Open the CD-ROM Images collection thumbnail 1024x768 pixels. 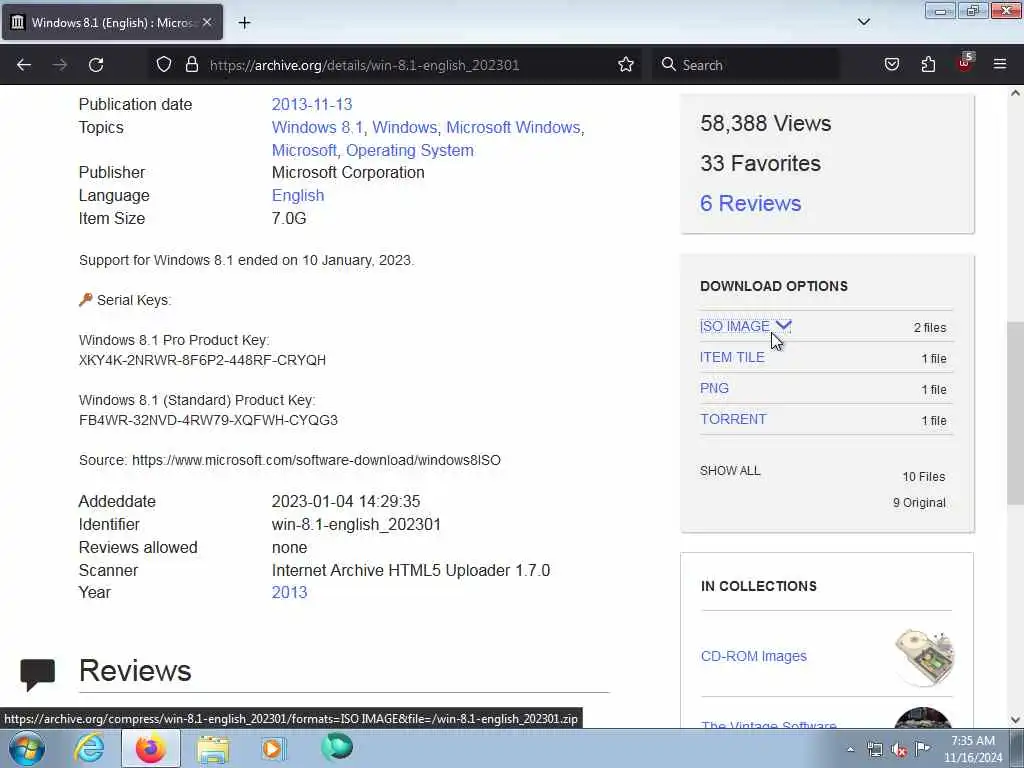pos(924,657)
